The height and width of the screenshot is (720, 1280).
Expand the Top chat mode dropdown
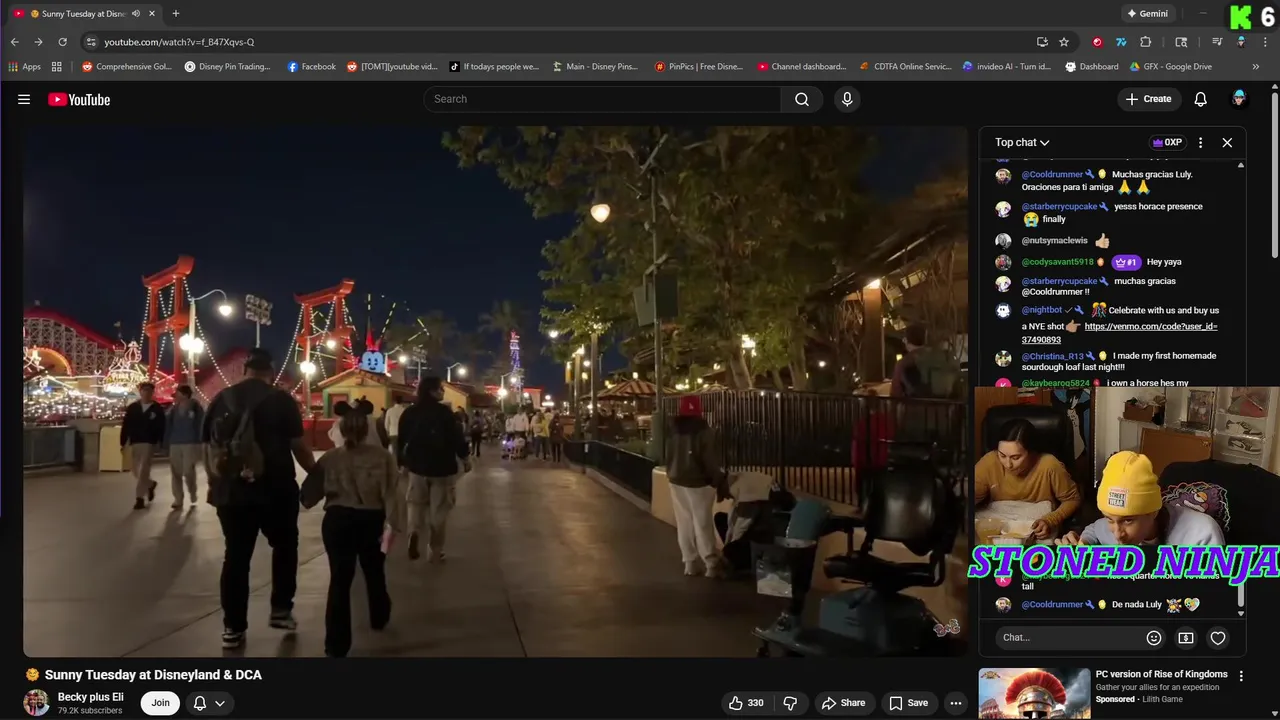pos(1022,142)
